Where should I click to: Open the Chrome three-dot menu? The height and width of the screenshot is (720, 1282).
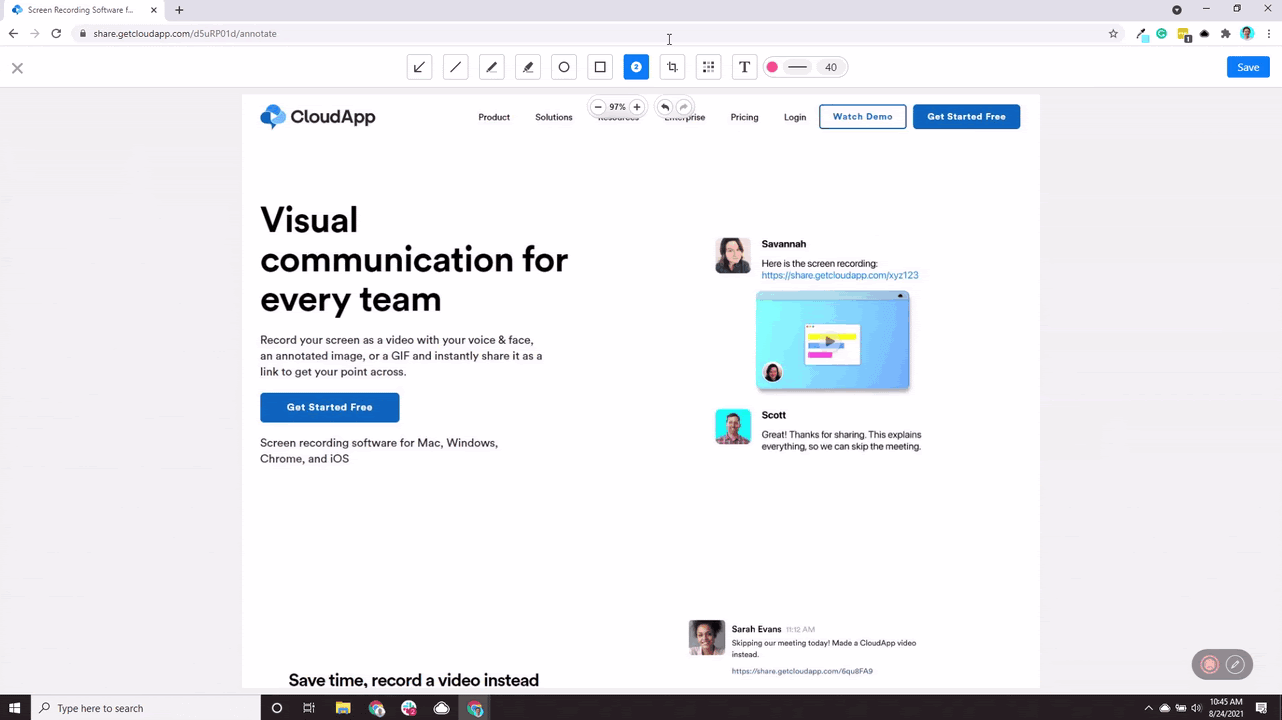click(1267, 33)
